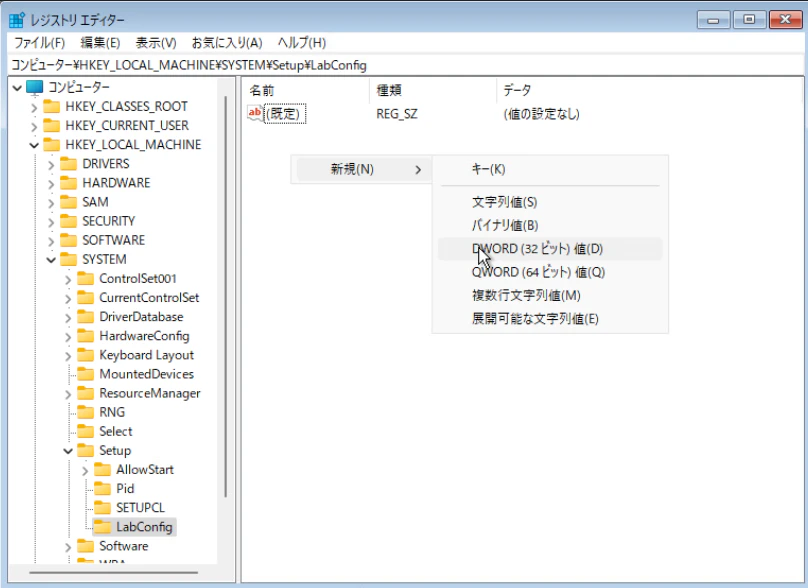Open the お気に入り(A) menu
This screenshot has height=588, width=808.
pyautogui.click(x=227, y=43)
